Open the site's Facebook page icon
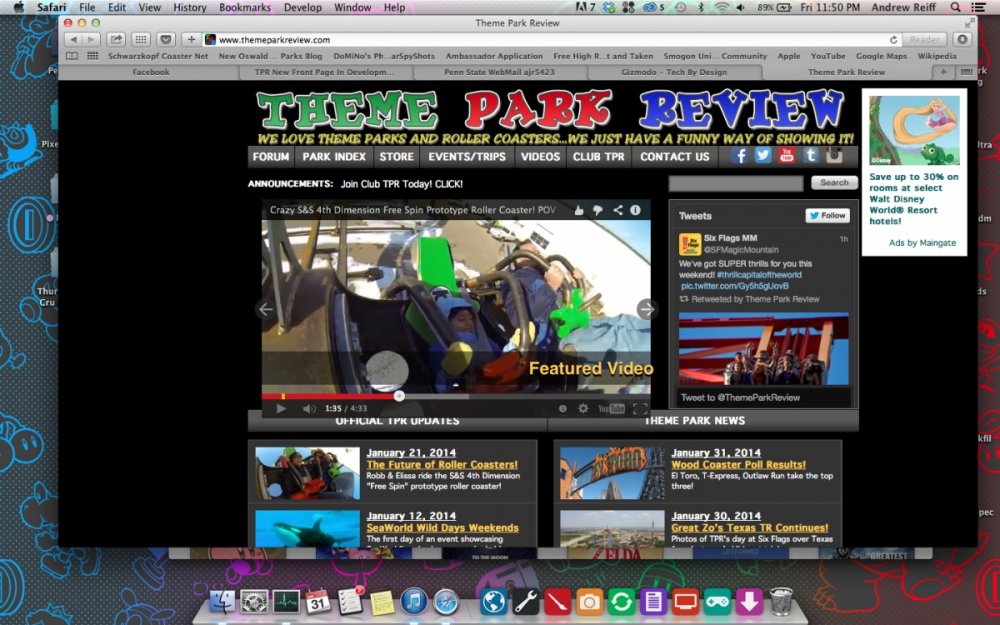 [x=741, y=155]
